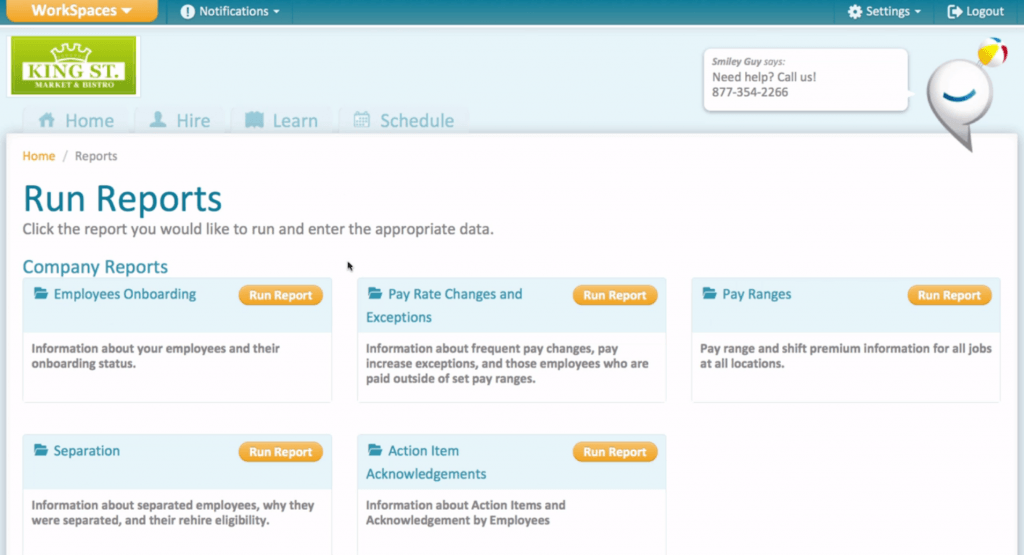Click the Settings gear icon
Screen dimensions: 1024x555
tap(855, 12)
